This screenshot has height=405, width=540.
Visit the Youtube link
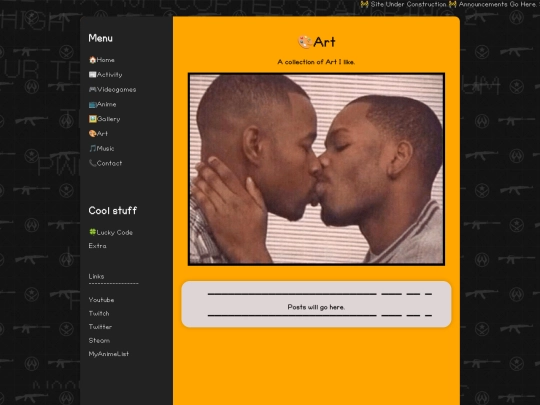[x=101, y=300]
